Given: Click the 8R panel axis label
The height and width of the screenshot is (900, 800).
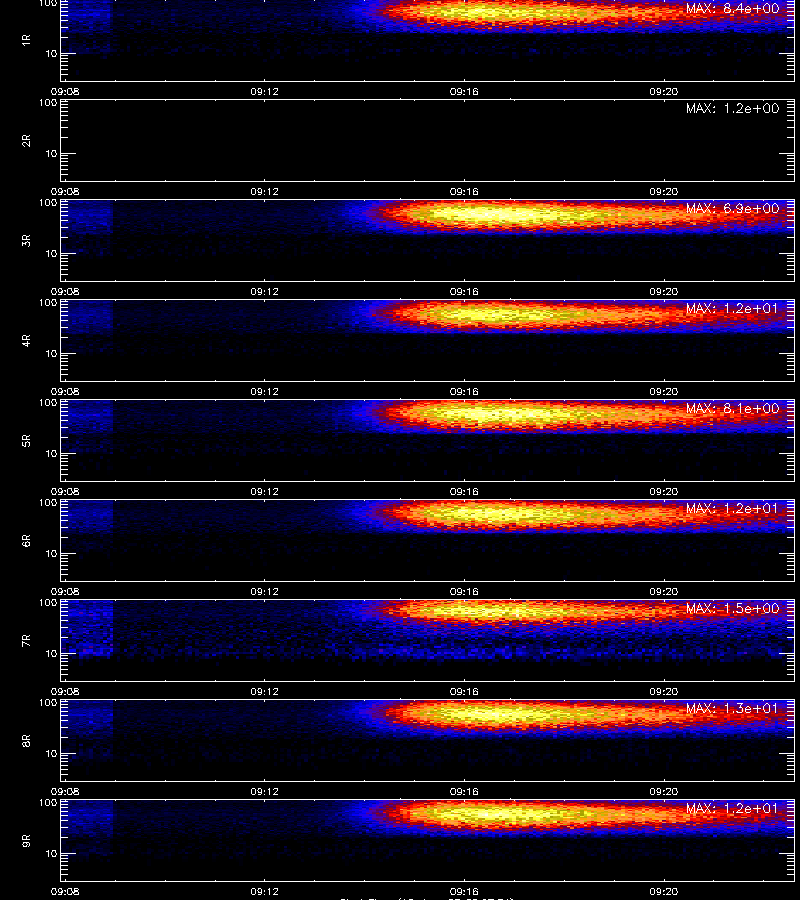Looking at the screenshot, I should (26, 740).
